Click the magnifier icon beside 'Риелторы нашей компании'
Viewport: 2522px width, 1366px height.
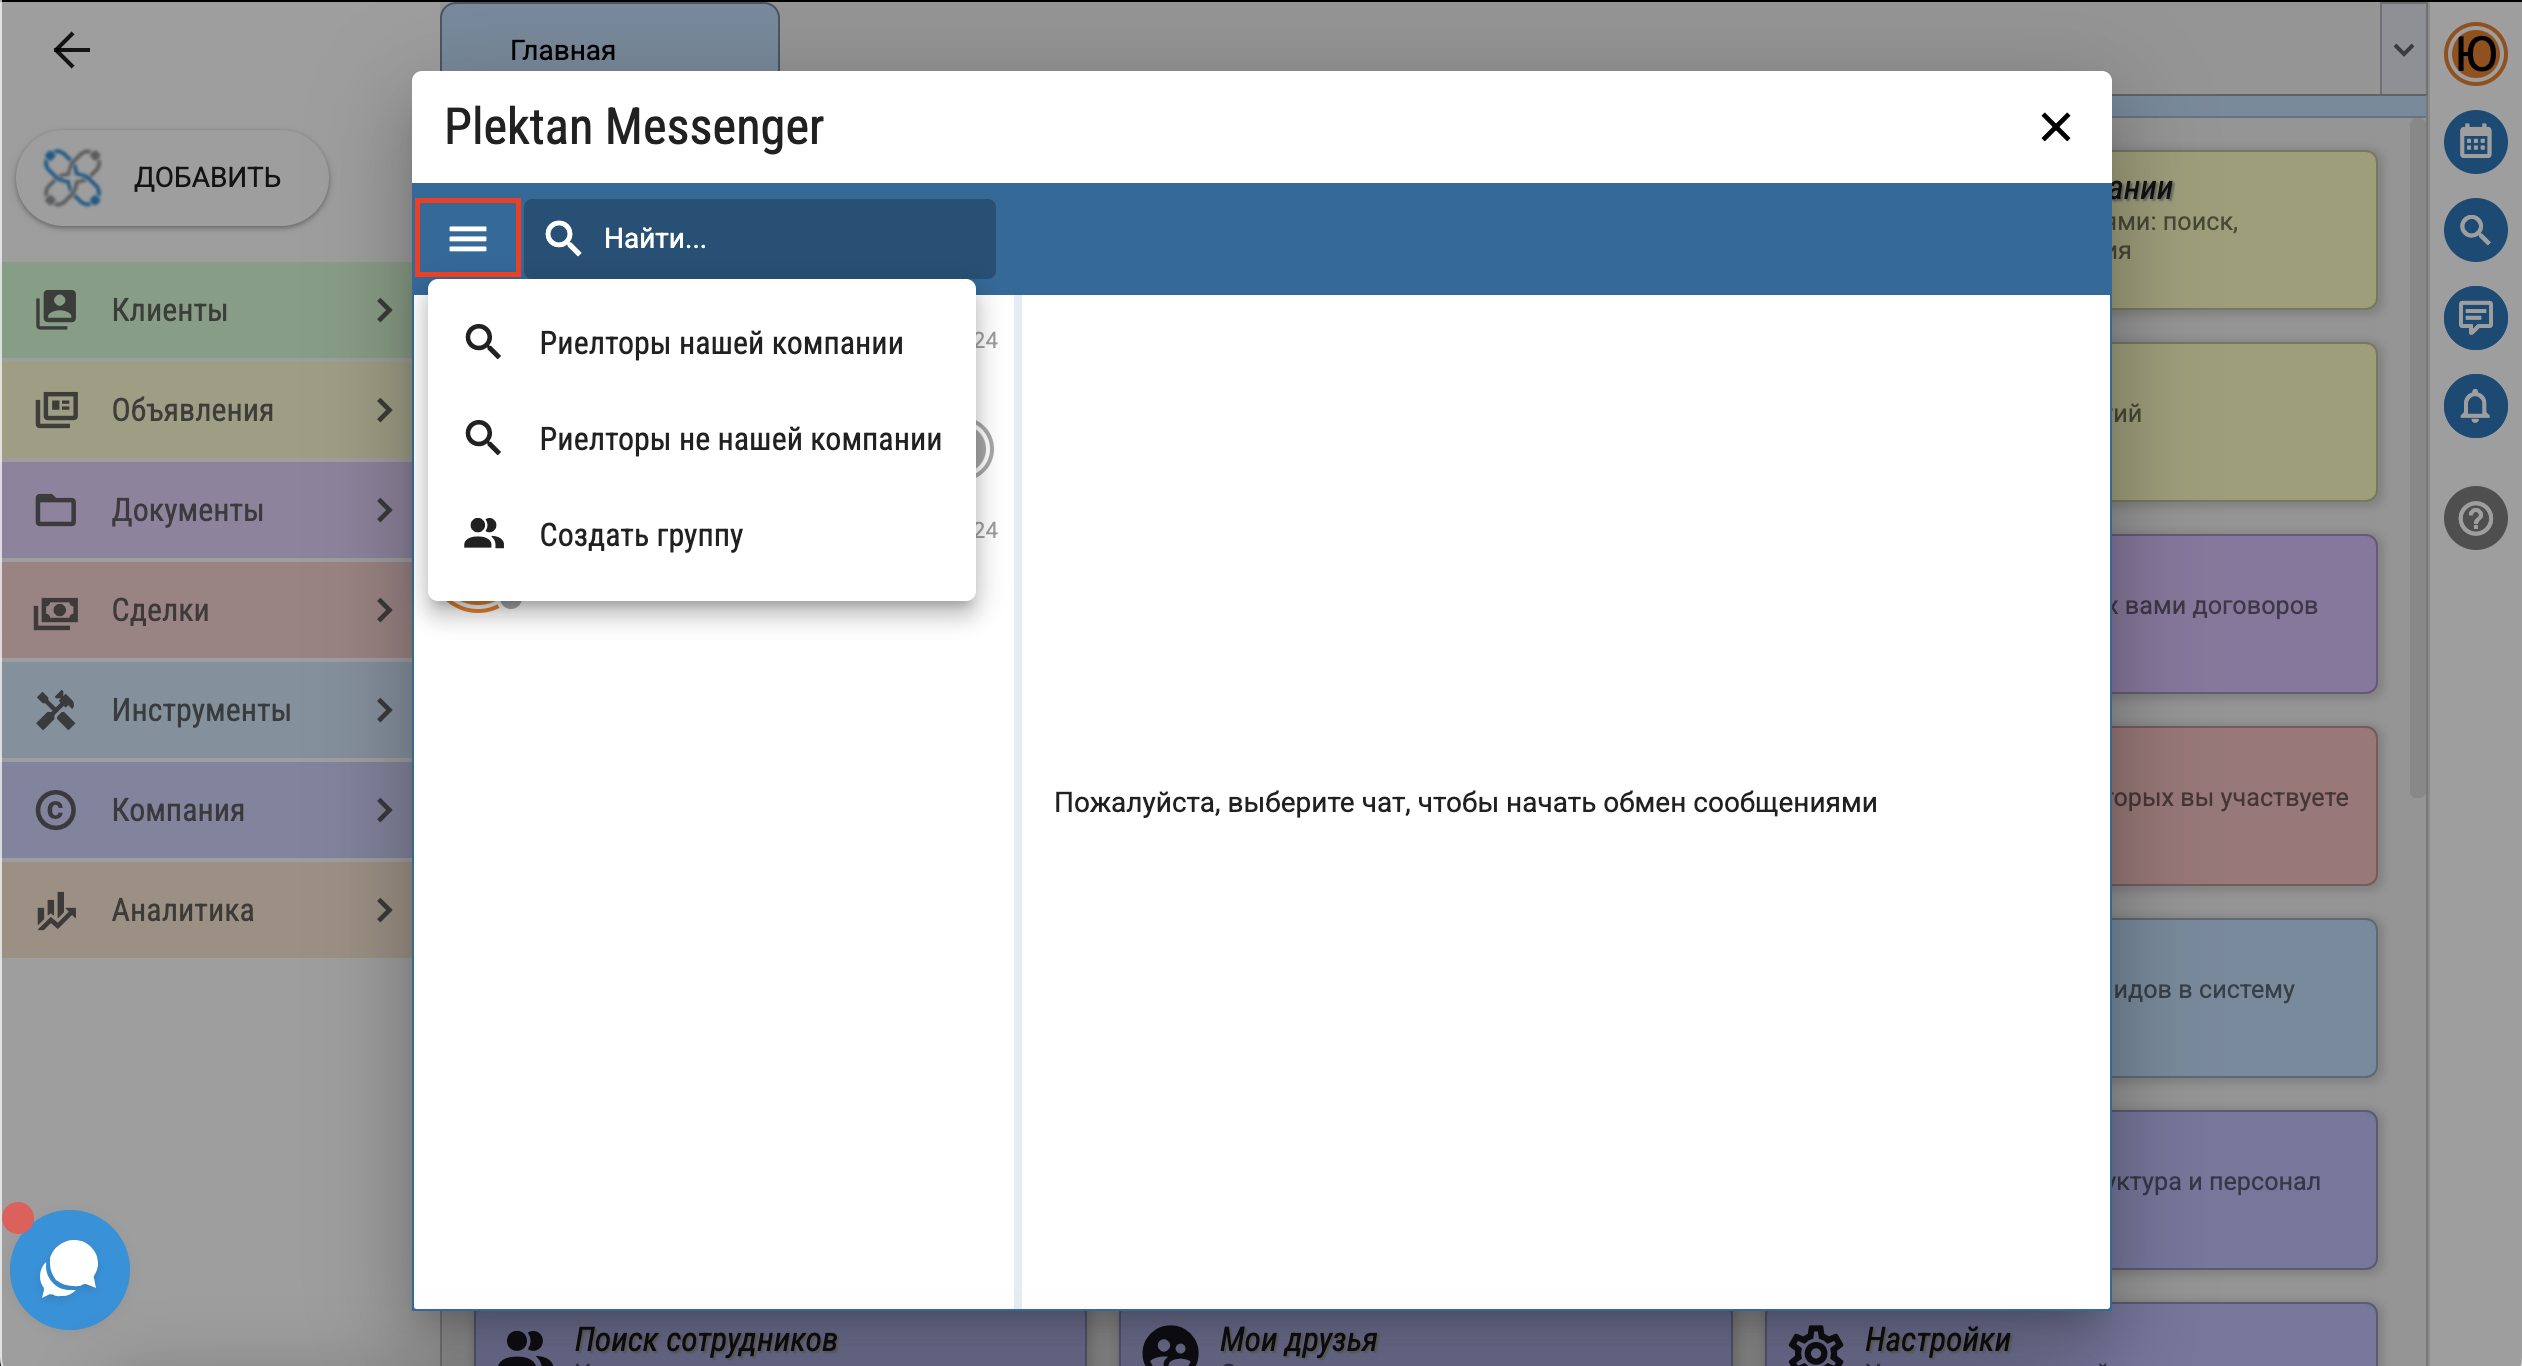(483, 342)
